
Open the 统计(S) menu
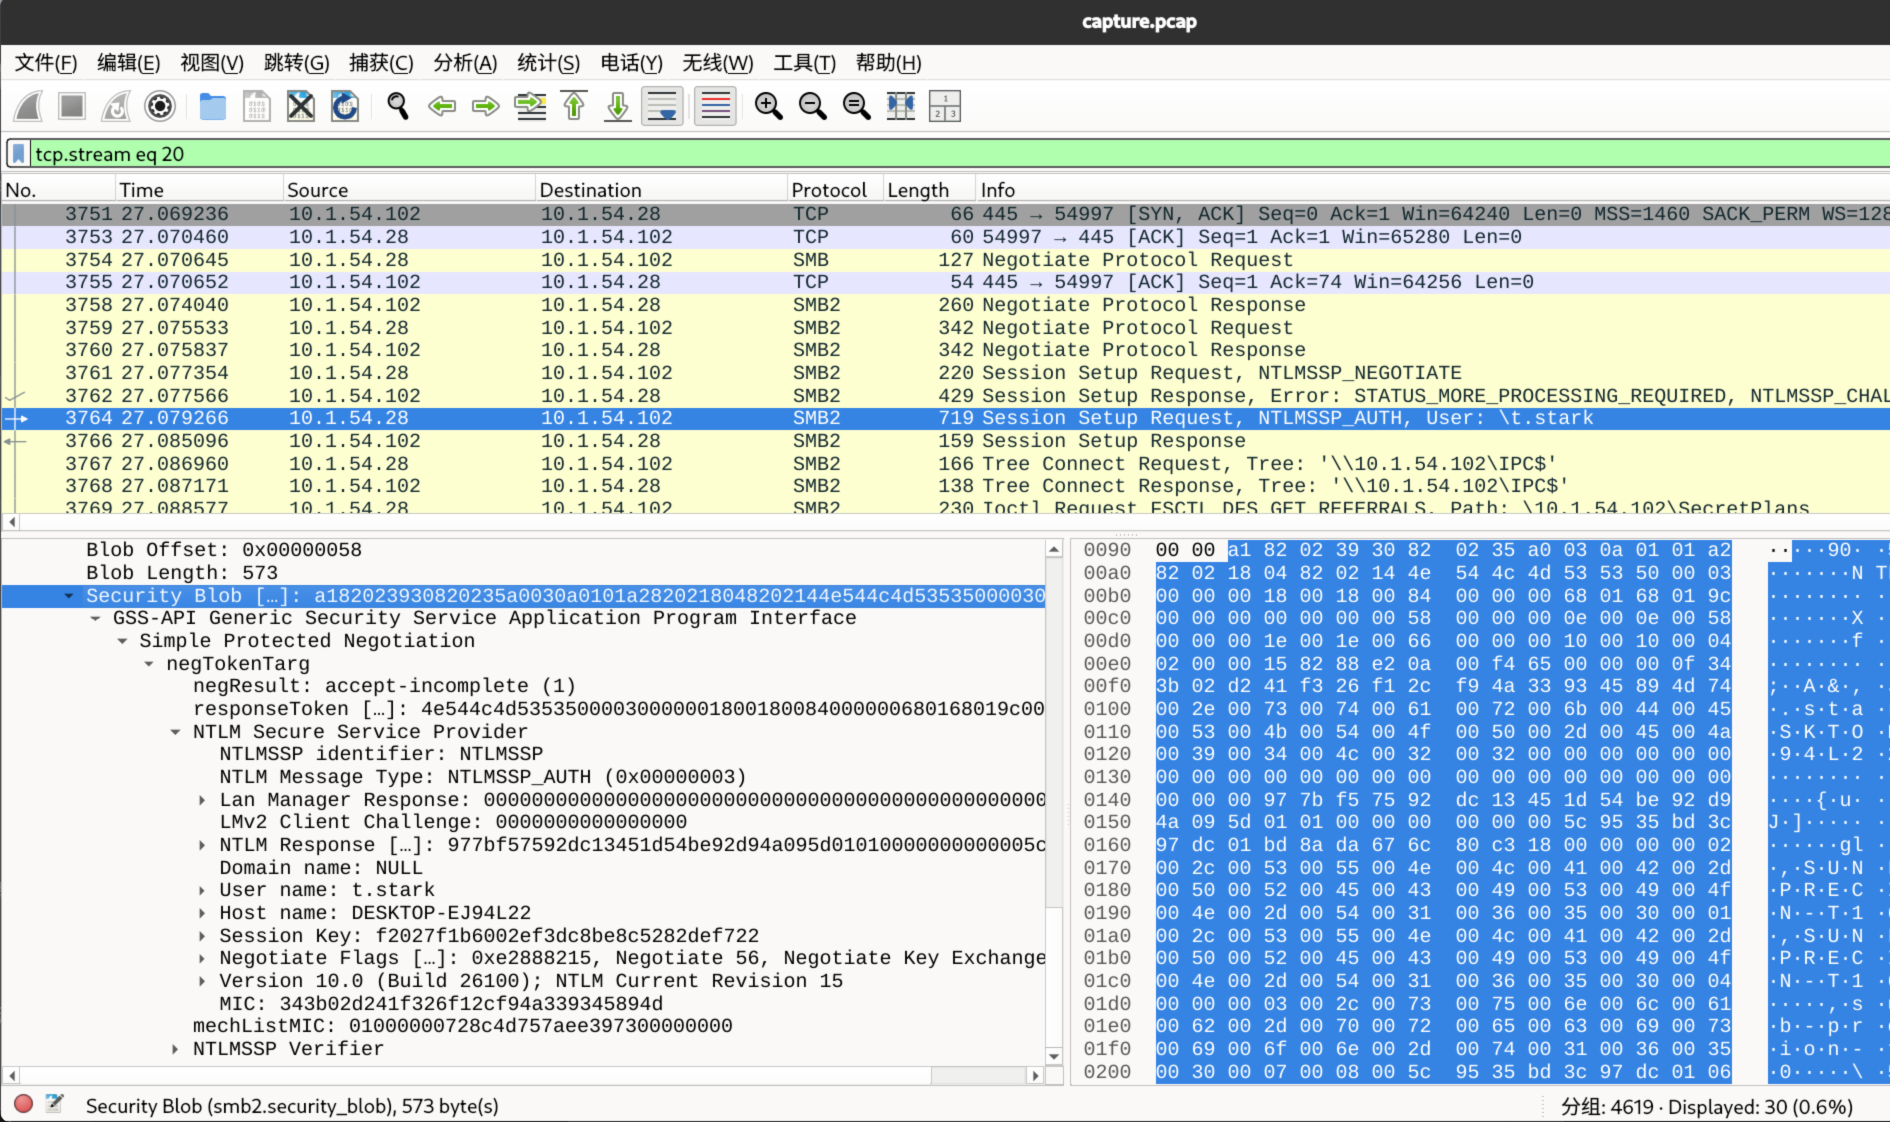click(x=548, y=63)
